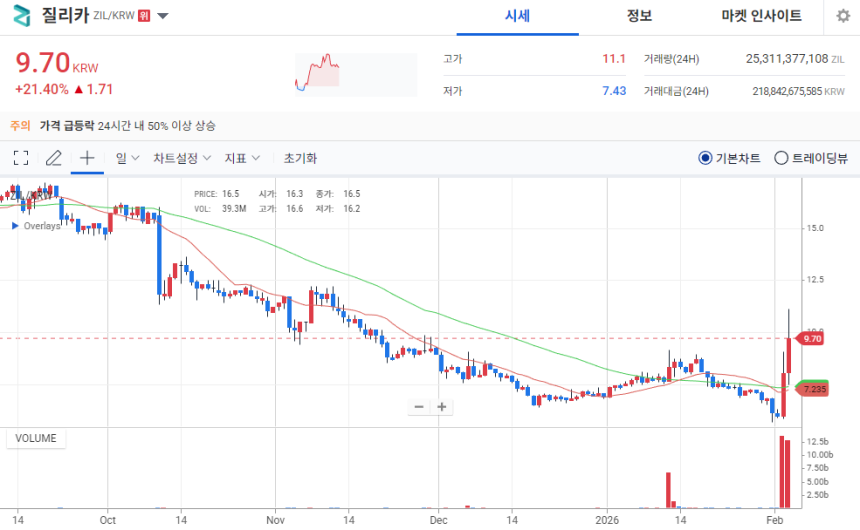
Task: Open the settings gear icon
Action: click(x=843, y=16)
